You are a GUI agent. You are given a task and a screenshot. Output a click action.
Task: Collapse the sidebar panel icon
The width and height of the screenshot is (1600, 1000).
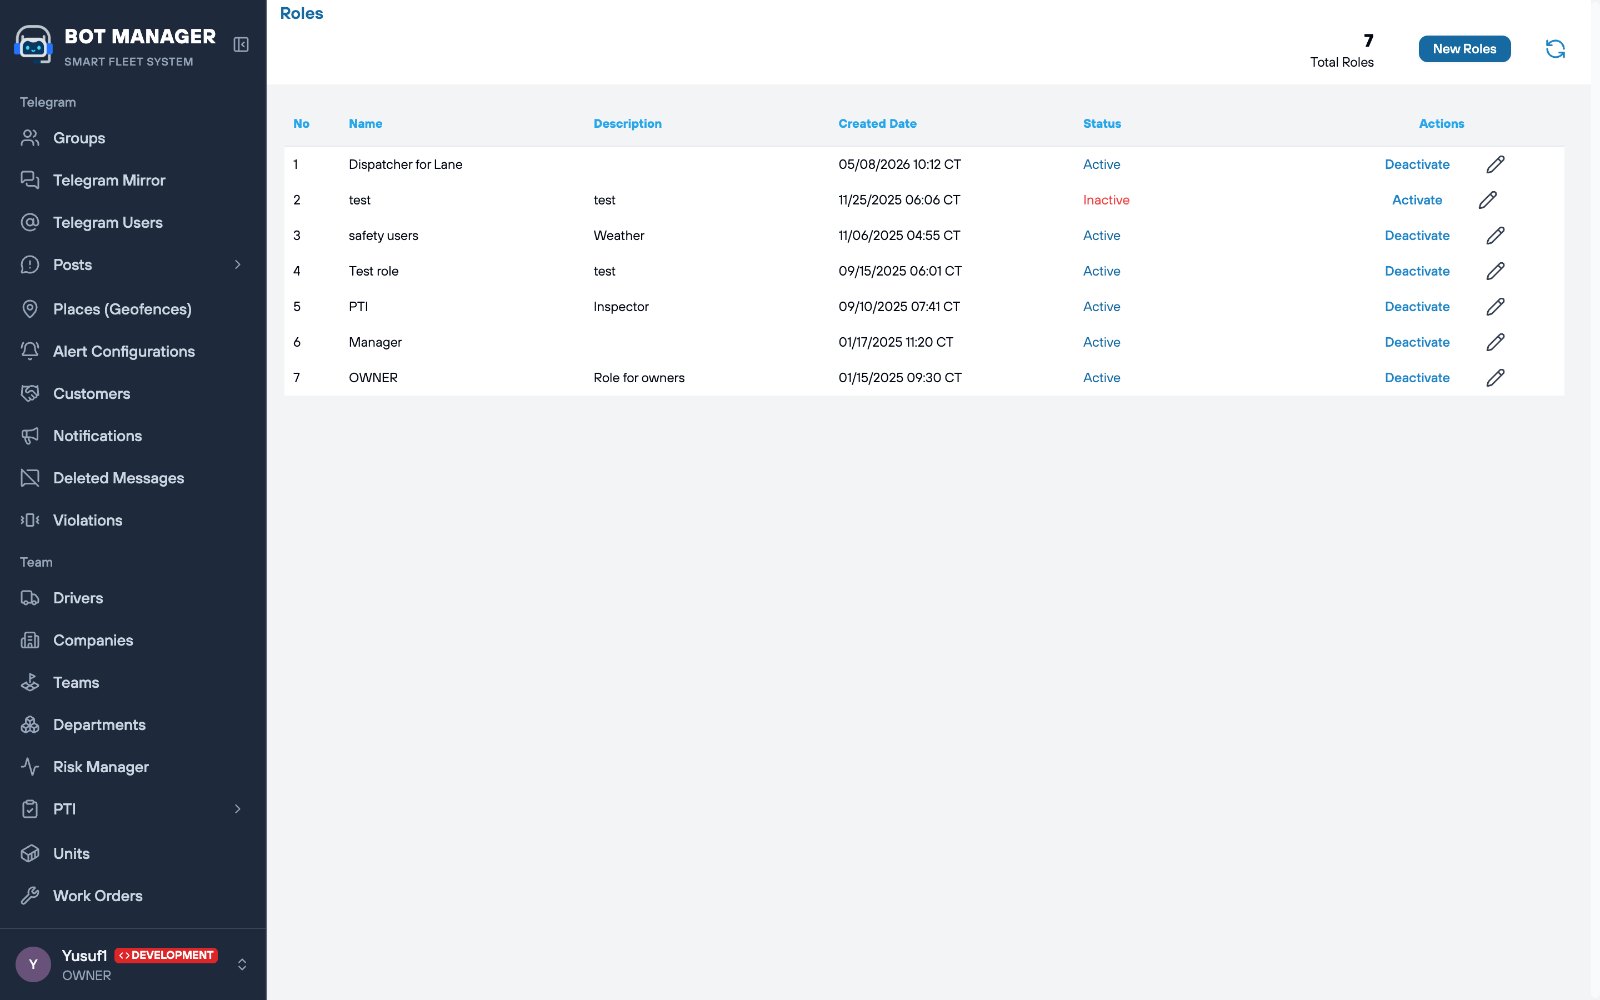241,44
